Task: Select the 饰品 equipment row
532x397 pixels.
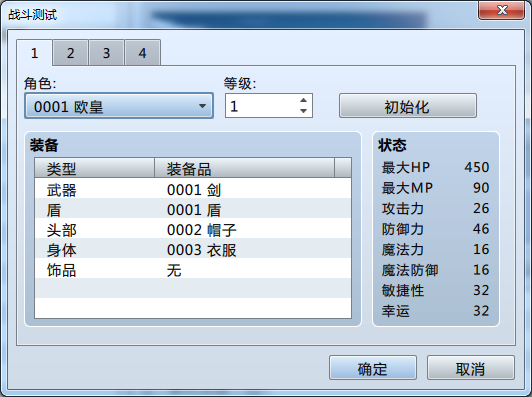Action: click(x=193, y=268)
